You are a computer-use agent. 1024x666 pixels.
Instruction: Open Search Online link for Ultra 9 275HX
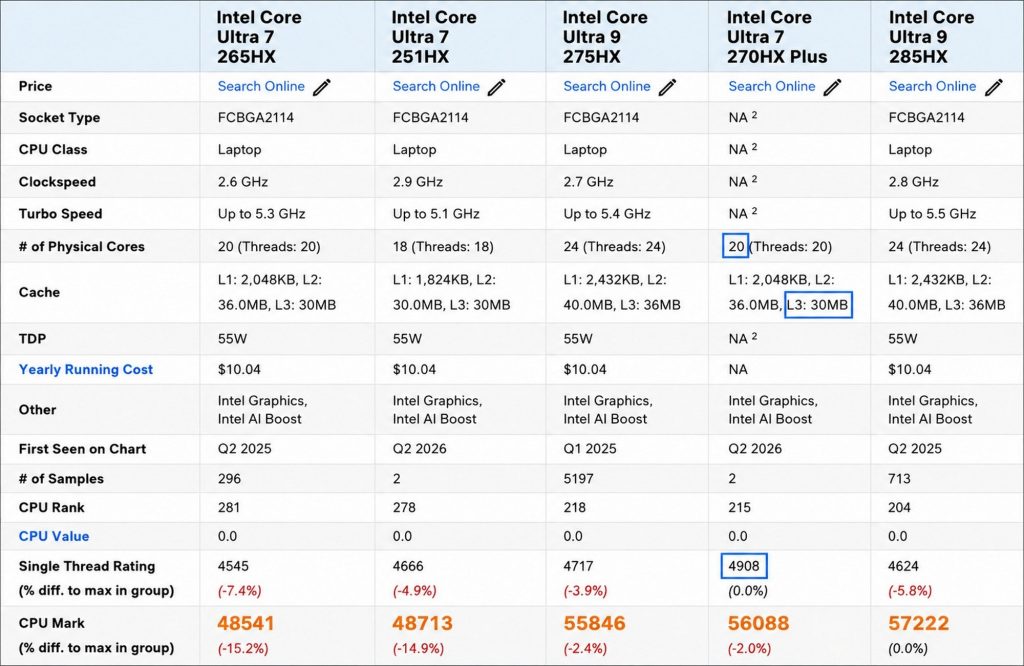(607, 86)
